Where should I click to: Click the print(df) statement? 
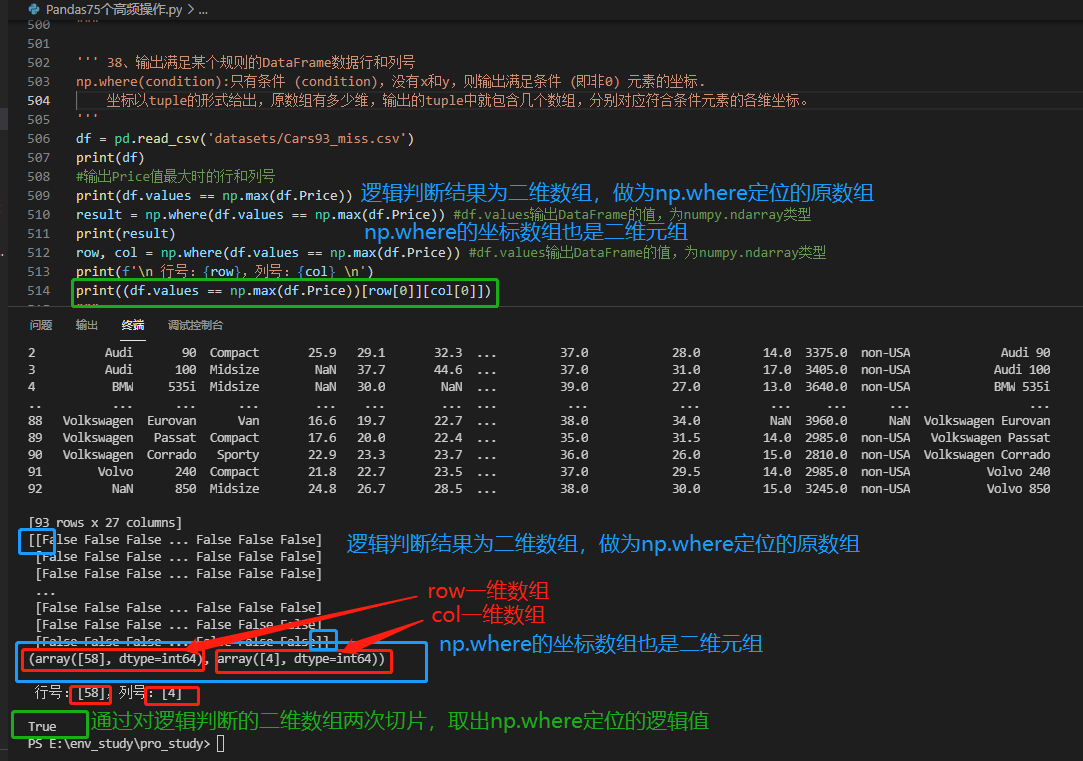coord(110,157)
